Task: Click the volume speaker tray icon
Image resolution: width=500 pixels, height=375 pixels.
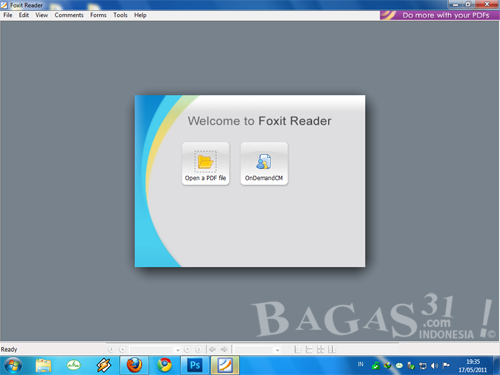Action: (x=434, y=366)
